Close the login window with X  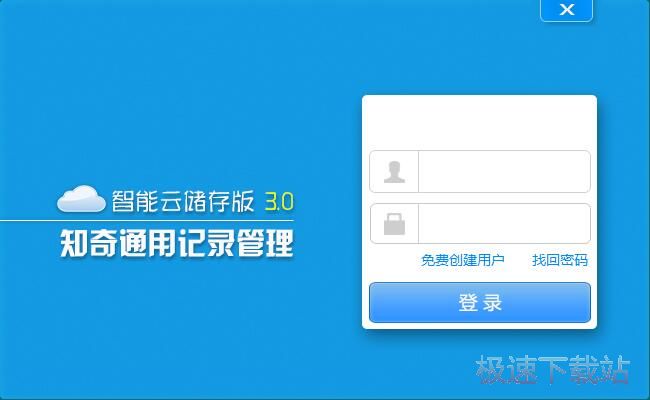[567, 10]
